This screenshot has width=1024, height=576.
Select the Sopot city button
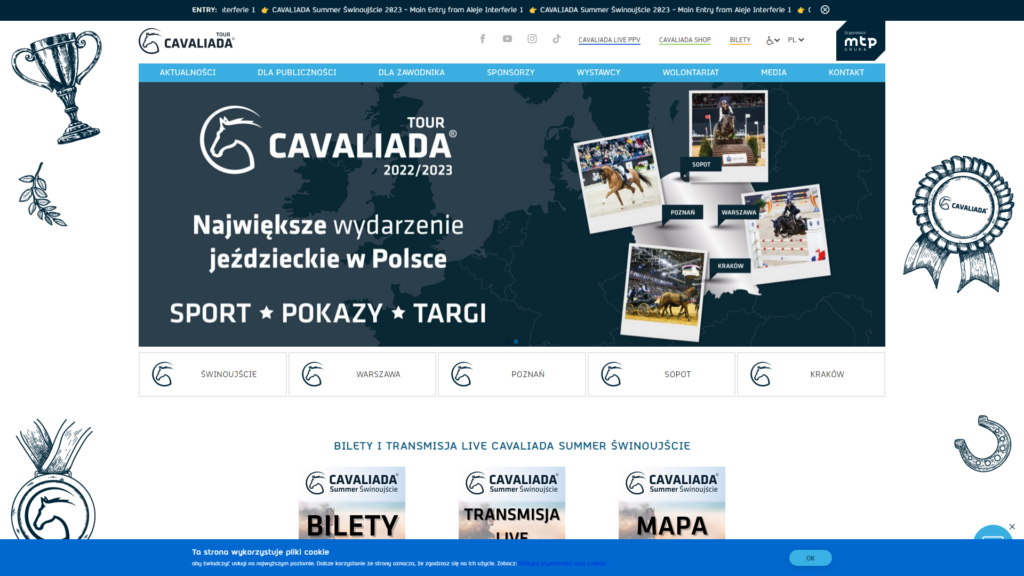click(662, 374)
